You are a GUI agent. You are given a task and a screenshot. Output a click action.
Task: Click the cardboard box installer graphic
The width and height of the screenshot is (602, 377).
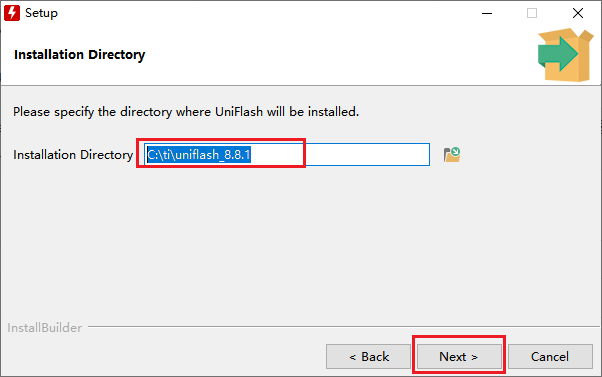566,55
